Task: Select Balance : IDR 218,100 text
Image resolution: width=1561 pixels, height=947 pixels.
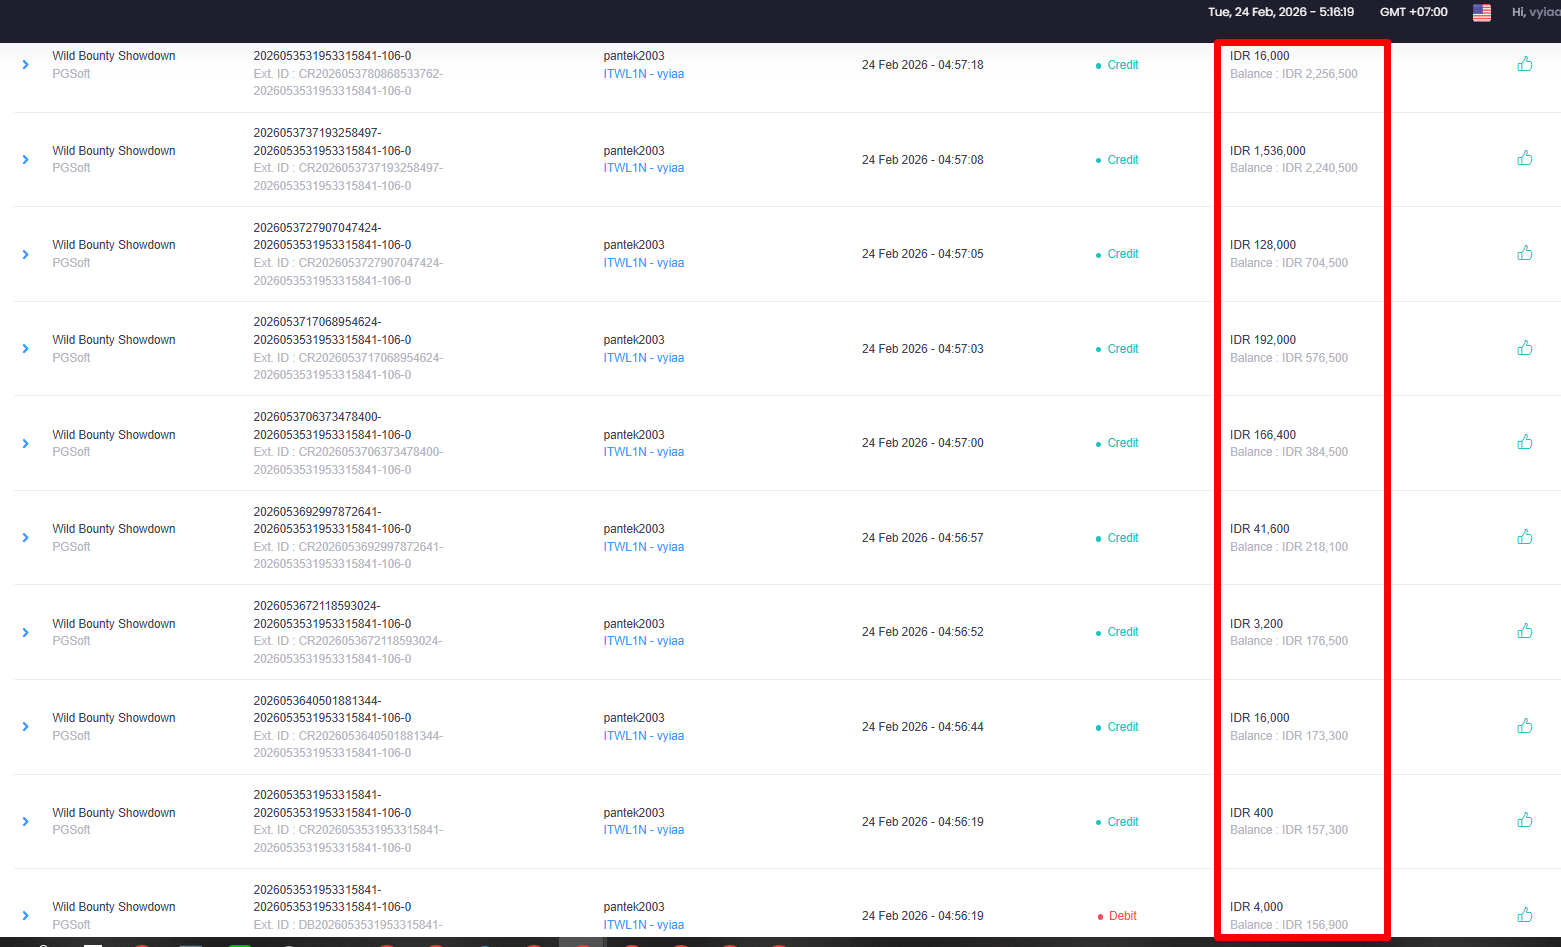Action: pyautogui.click(x=1289, y=547)
